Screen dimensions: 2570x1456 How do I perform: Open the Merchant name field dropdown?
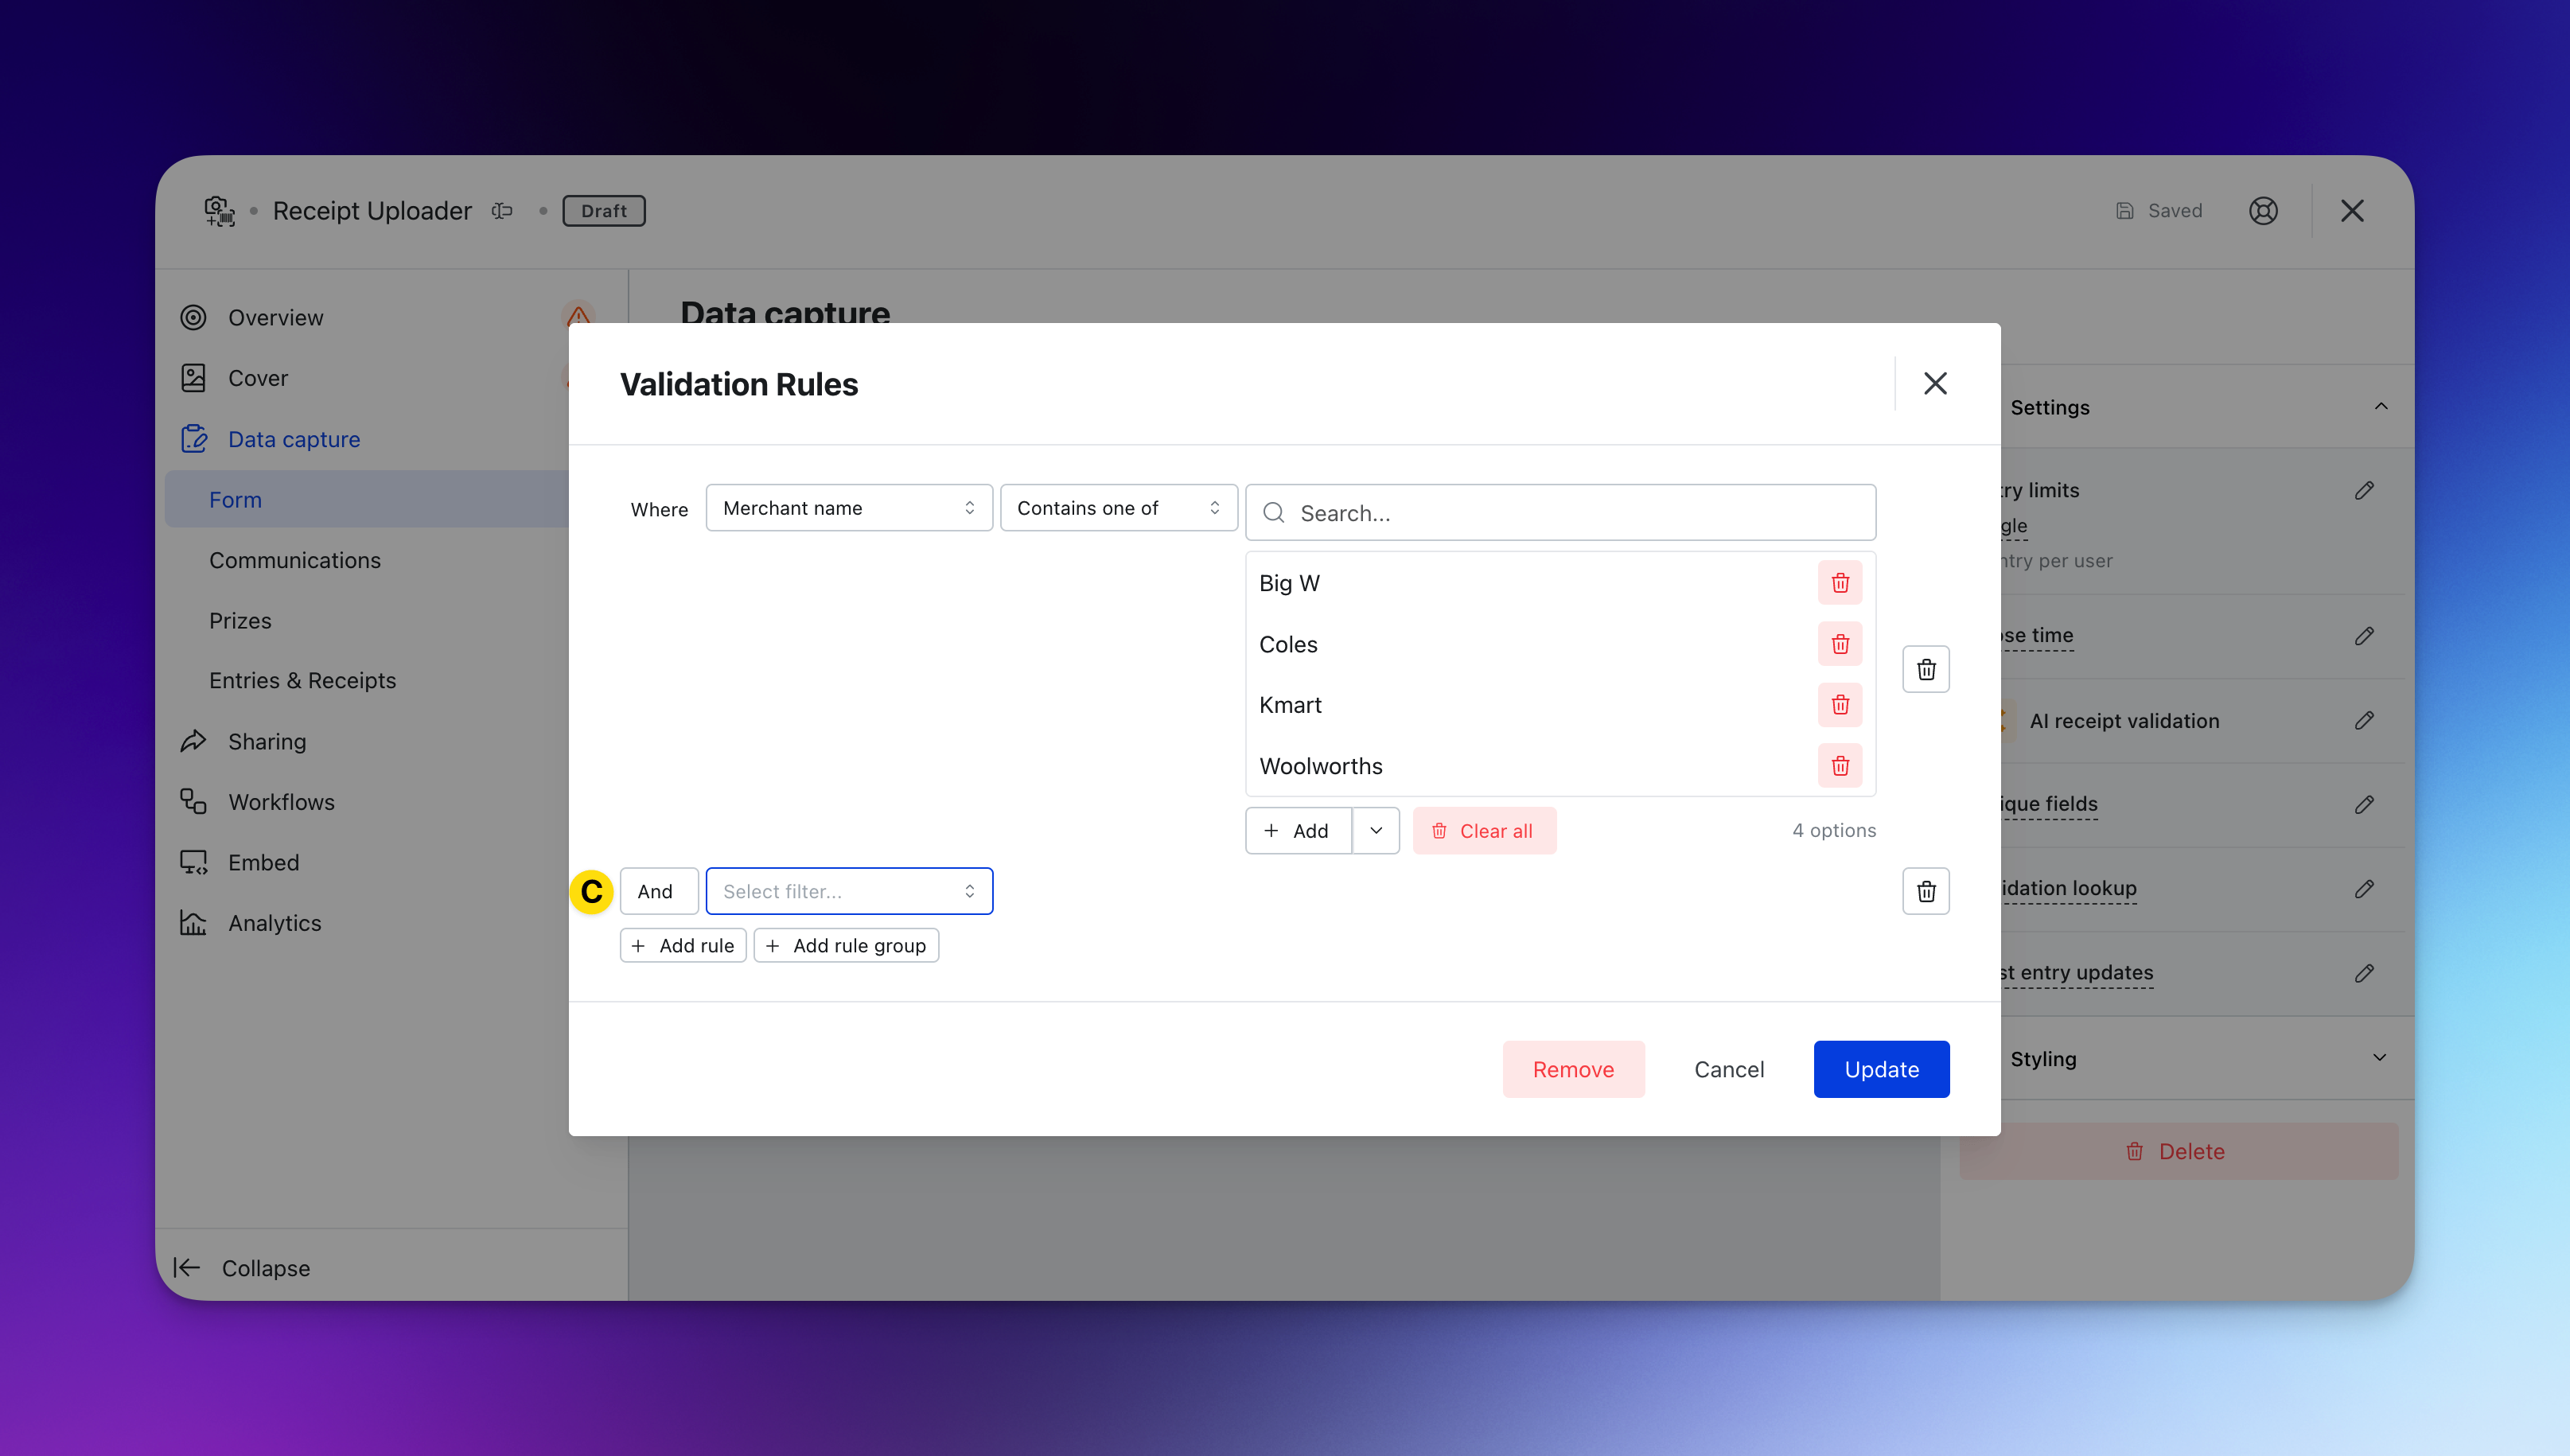848,508
